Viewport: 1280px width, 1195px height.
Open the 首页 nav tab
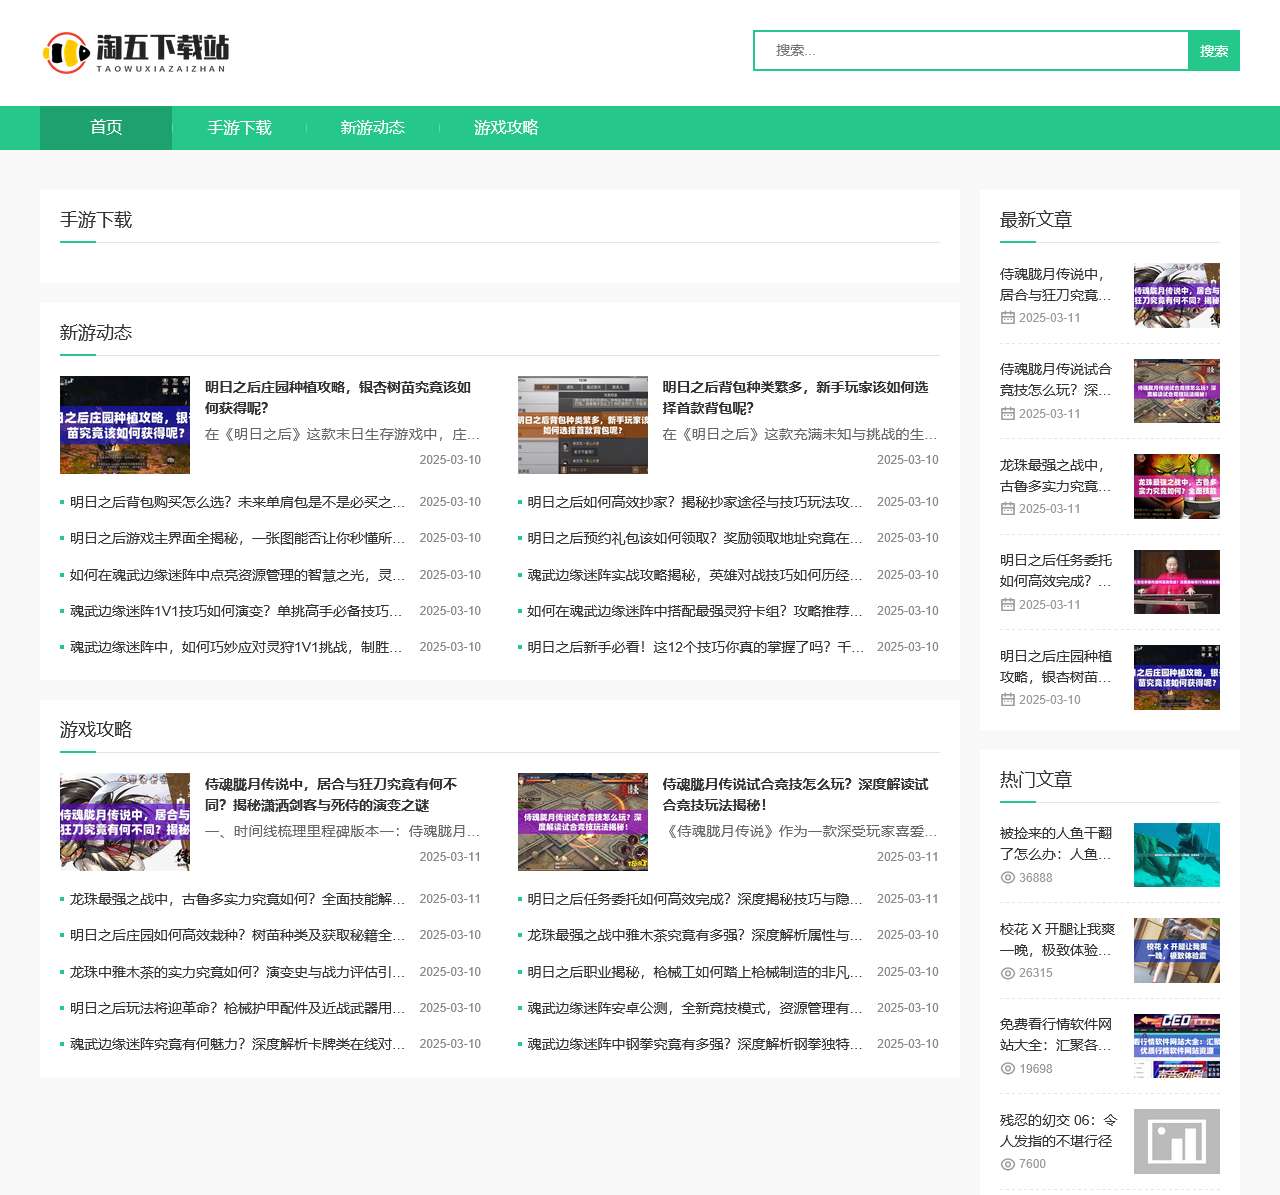point(106,128)
